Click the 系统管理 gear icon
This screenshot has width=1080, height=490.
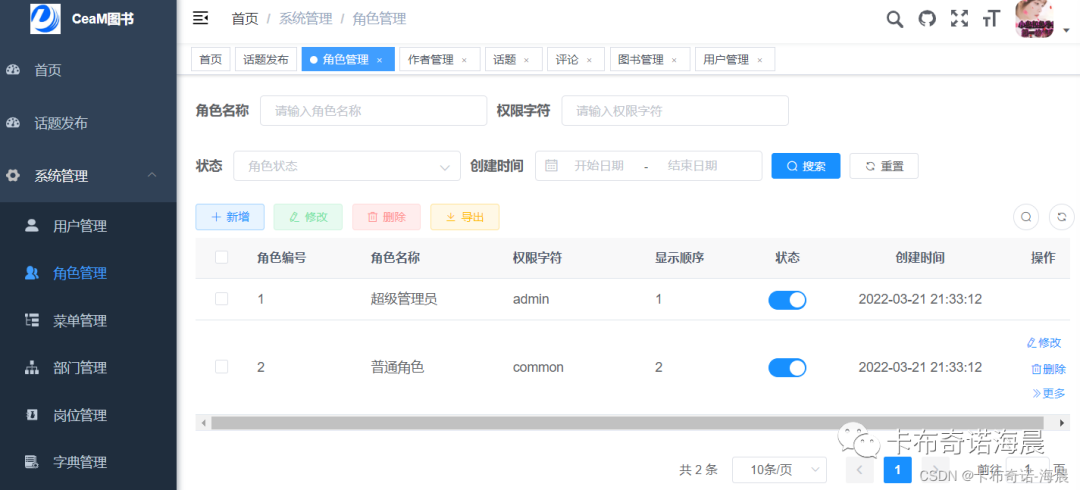coord(13,176)
